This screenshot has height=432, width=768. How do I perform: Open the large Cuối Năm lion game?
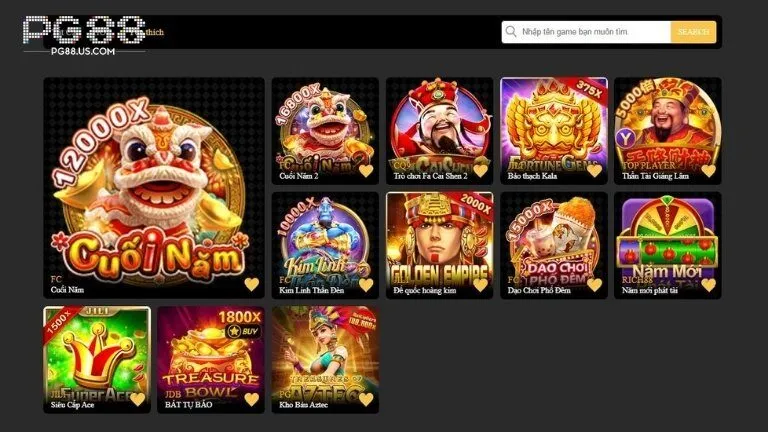[x=154, y=188]
